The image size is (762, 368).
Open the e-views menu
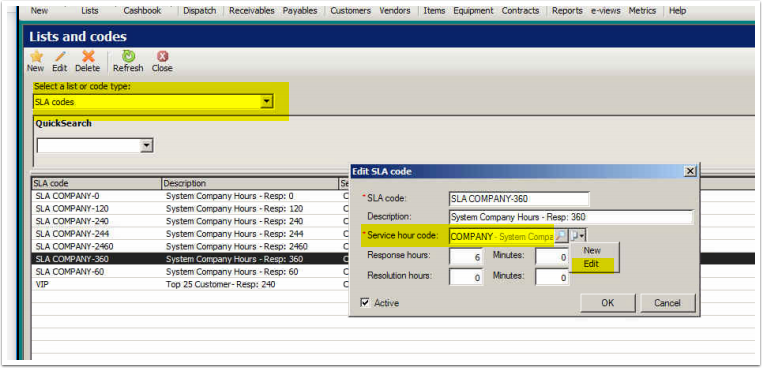pyautogui.click(x=606, y=11)
